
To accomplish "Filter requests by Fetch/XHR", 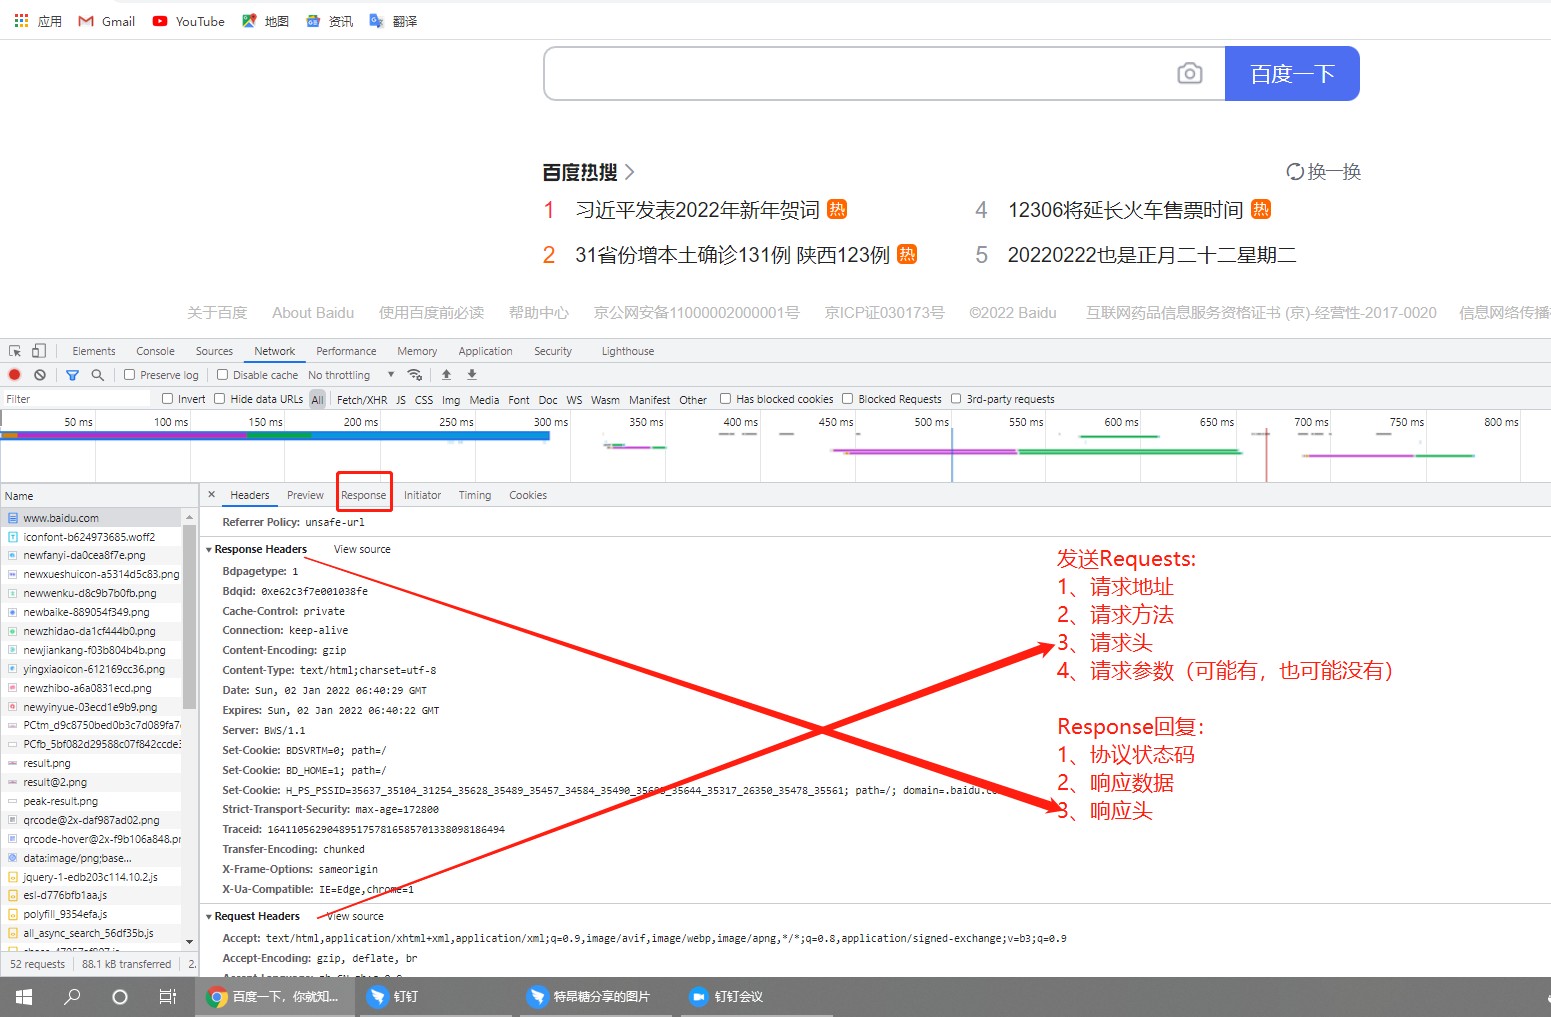I will pos(362,400).
